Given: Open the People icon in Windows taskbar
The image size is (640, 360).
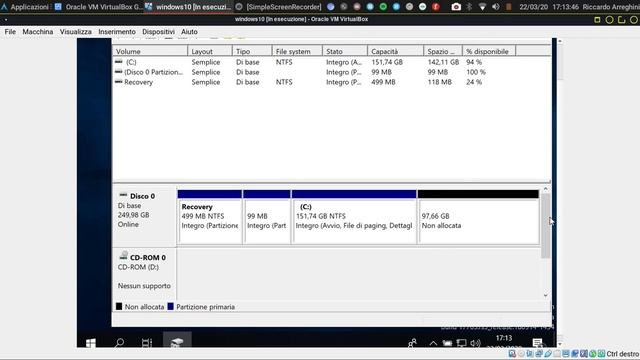Looking at the screenshot, I should 412,343.
